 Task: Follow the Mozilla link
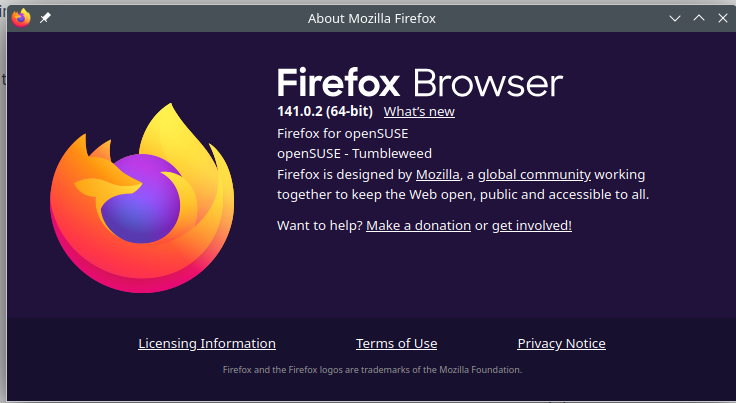[x=437, y=174]
